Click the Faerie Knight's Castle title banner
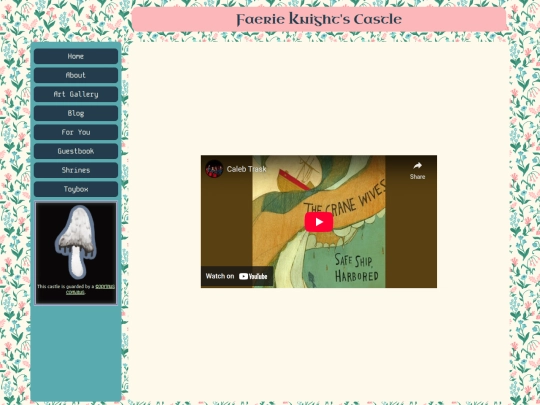The width and height of the screenshot is (540, 405). (319, 19)
